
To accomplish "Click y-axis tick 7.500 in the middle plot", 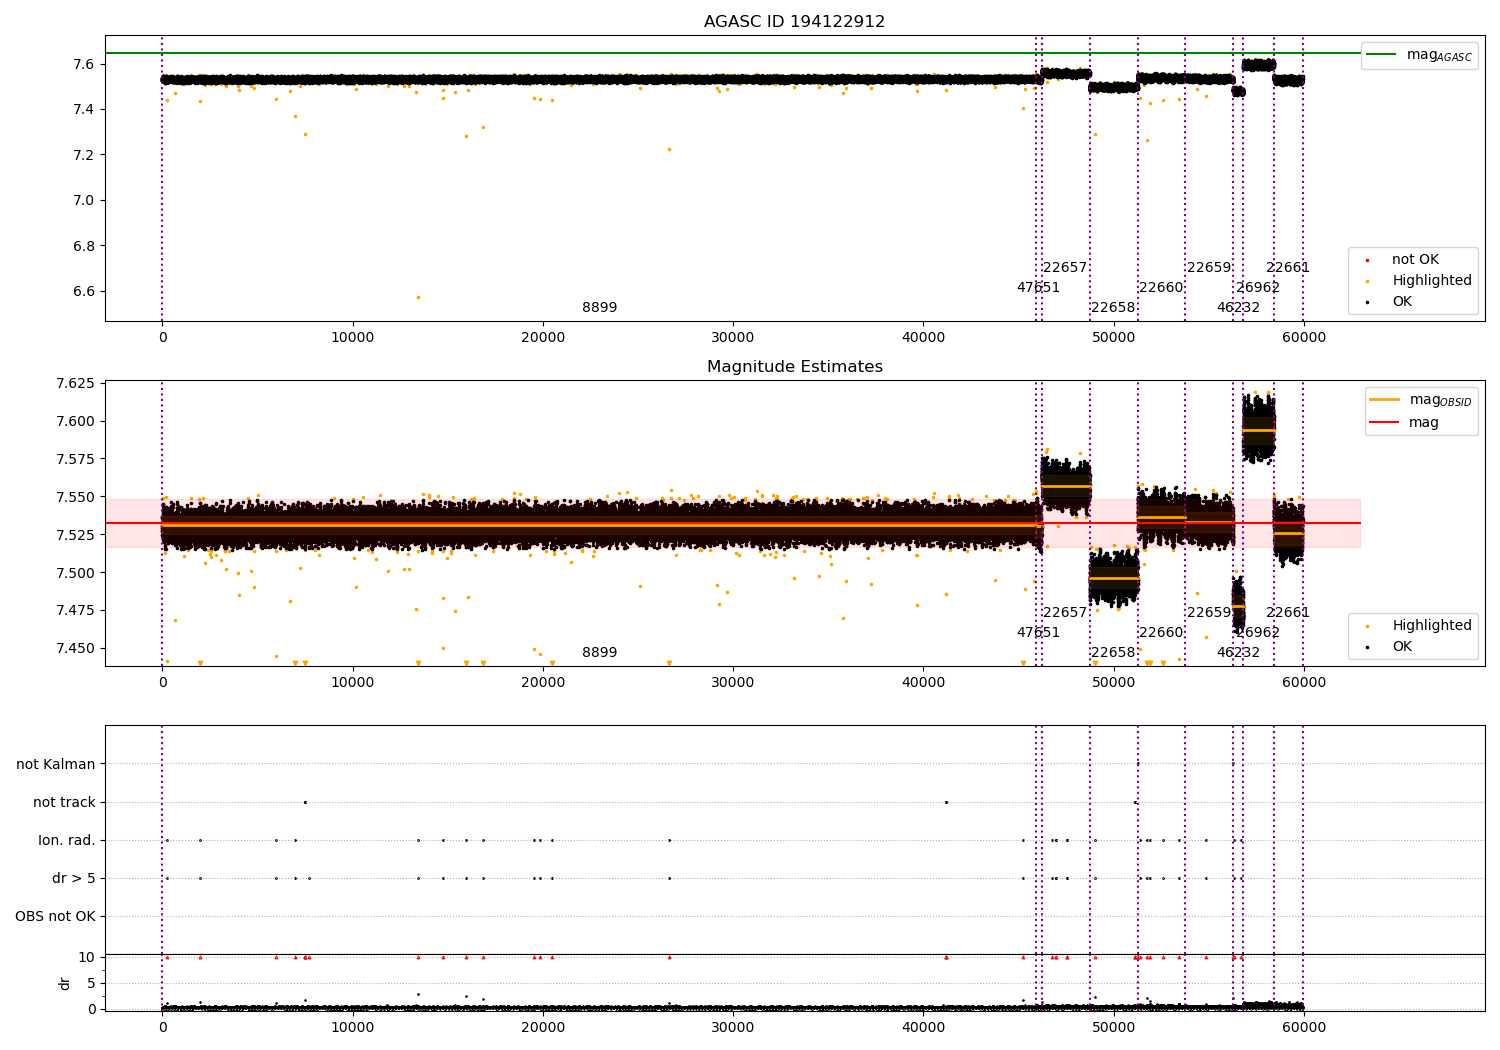I will 75,573.
